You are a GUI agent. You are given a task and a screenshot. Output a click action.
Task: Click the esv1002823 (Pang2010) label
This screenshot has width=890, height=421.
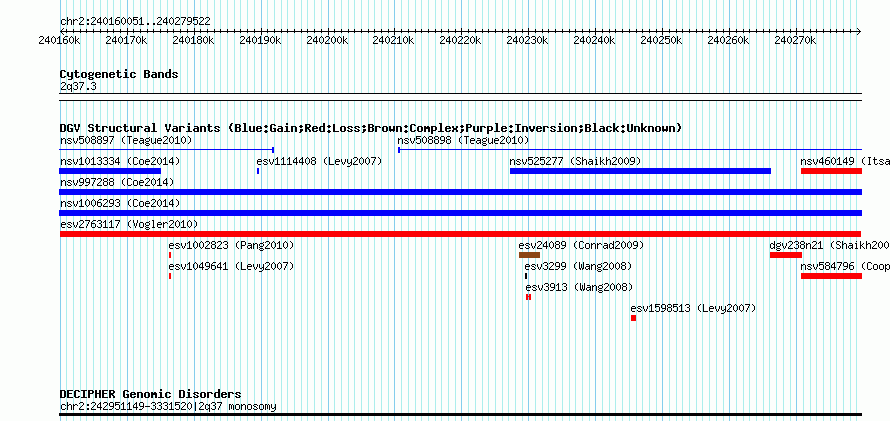[232, 245]
